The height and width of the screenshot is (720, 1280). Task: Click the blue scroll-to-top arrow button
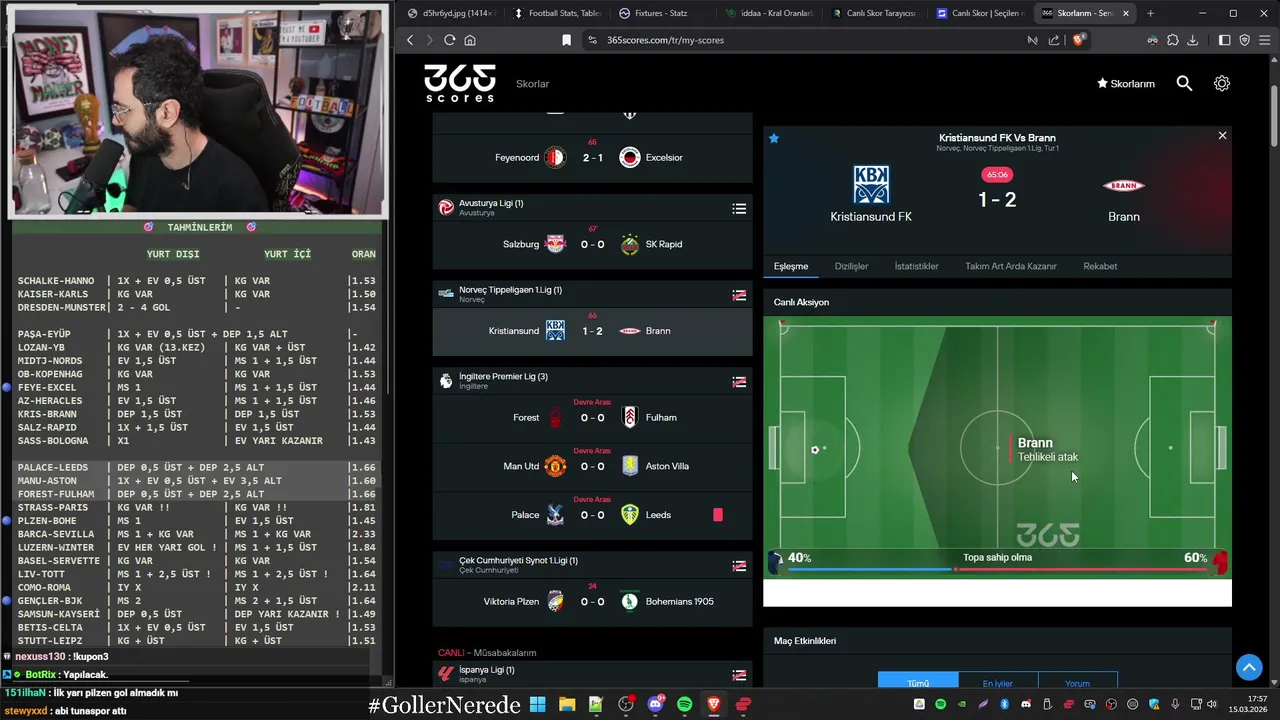point(1249,667)
